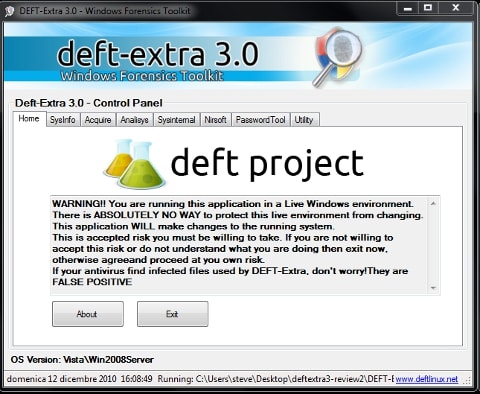480x394 pixels.
Task: Open the SysInfo tab
Action: click(63, 120)
